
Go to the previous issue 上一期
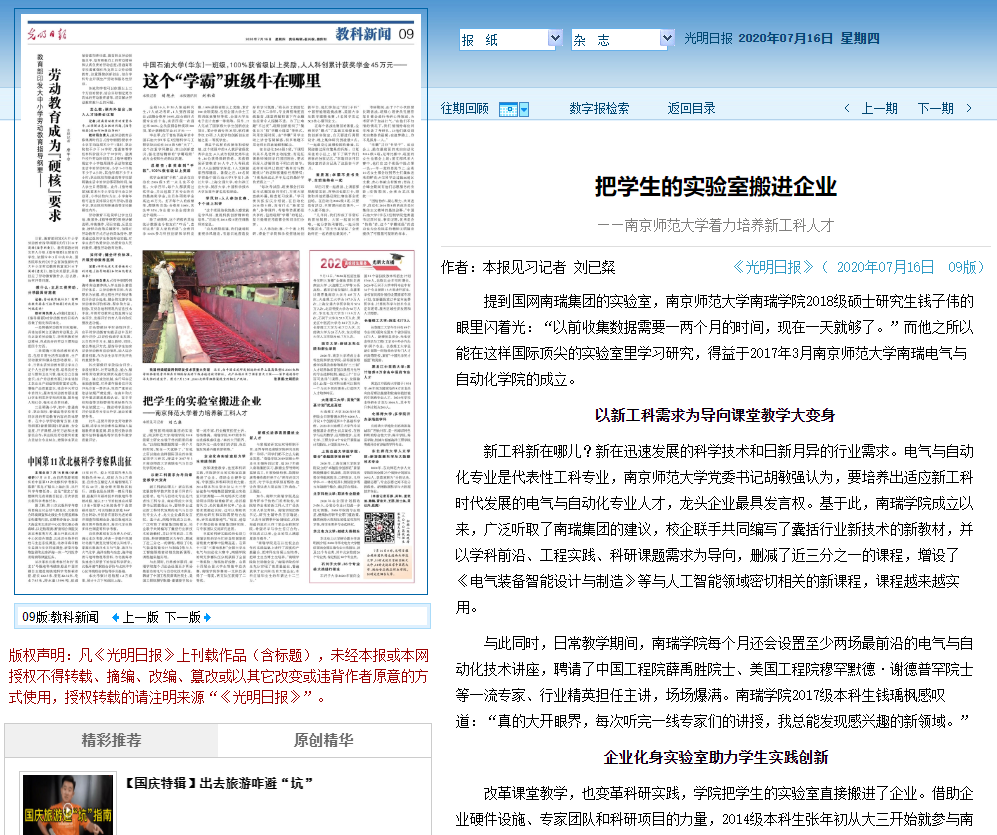point(879,108)
